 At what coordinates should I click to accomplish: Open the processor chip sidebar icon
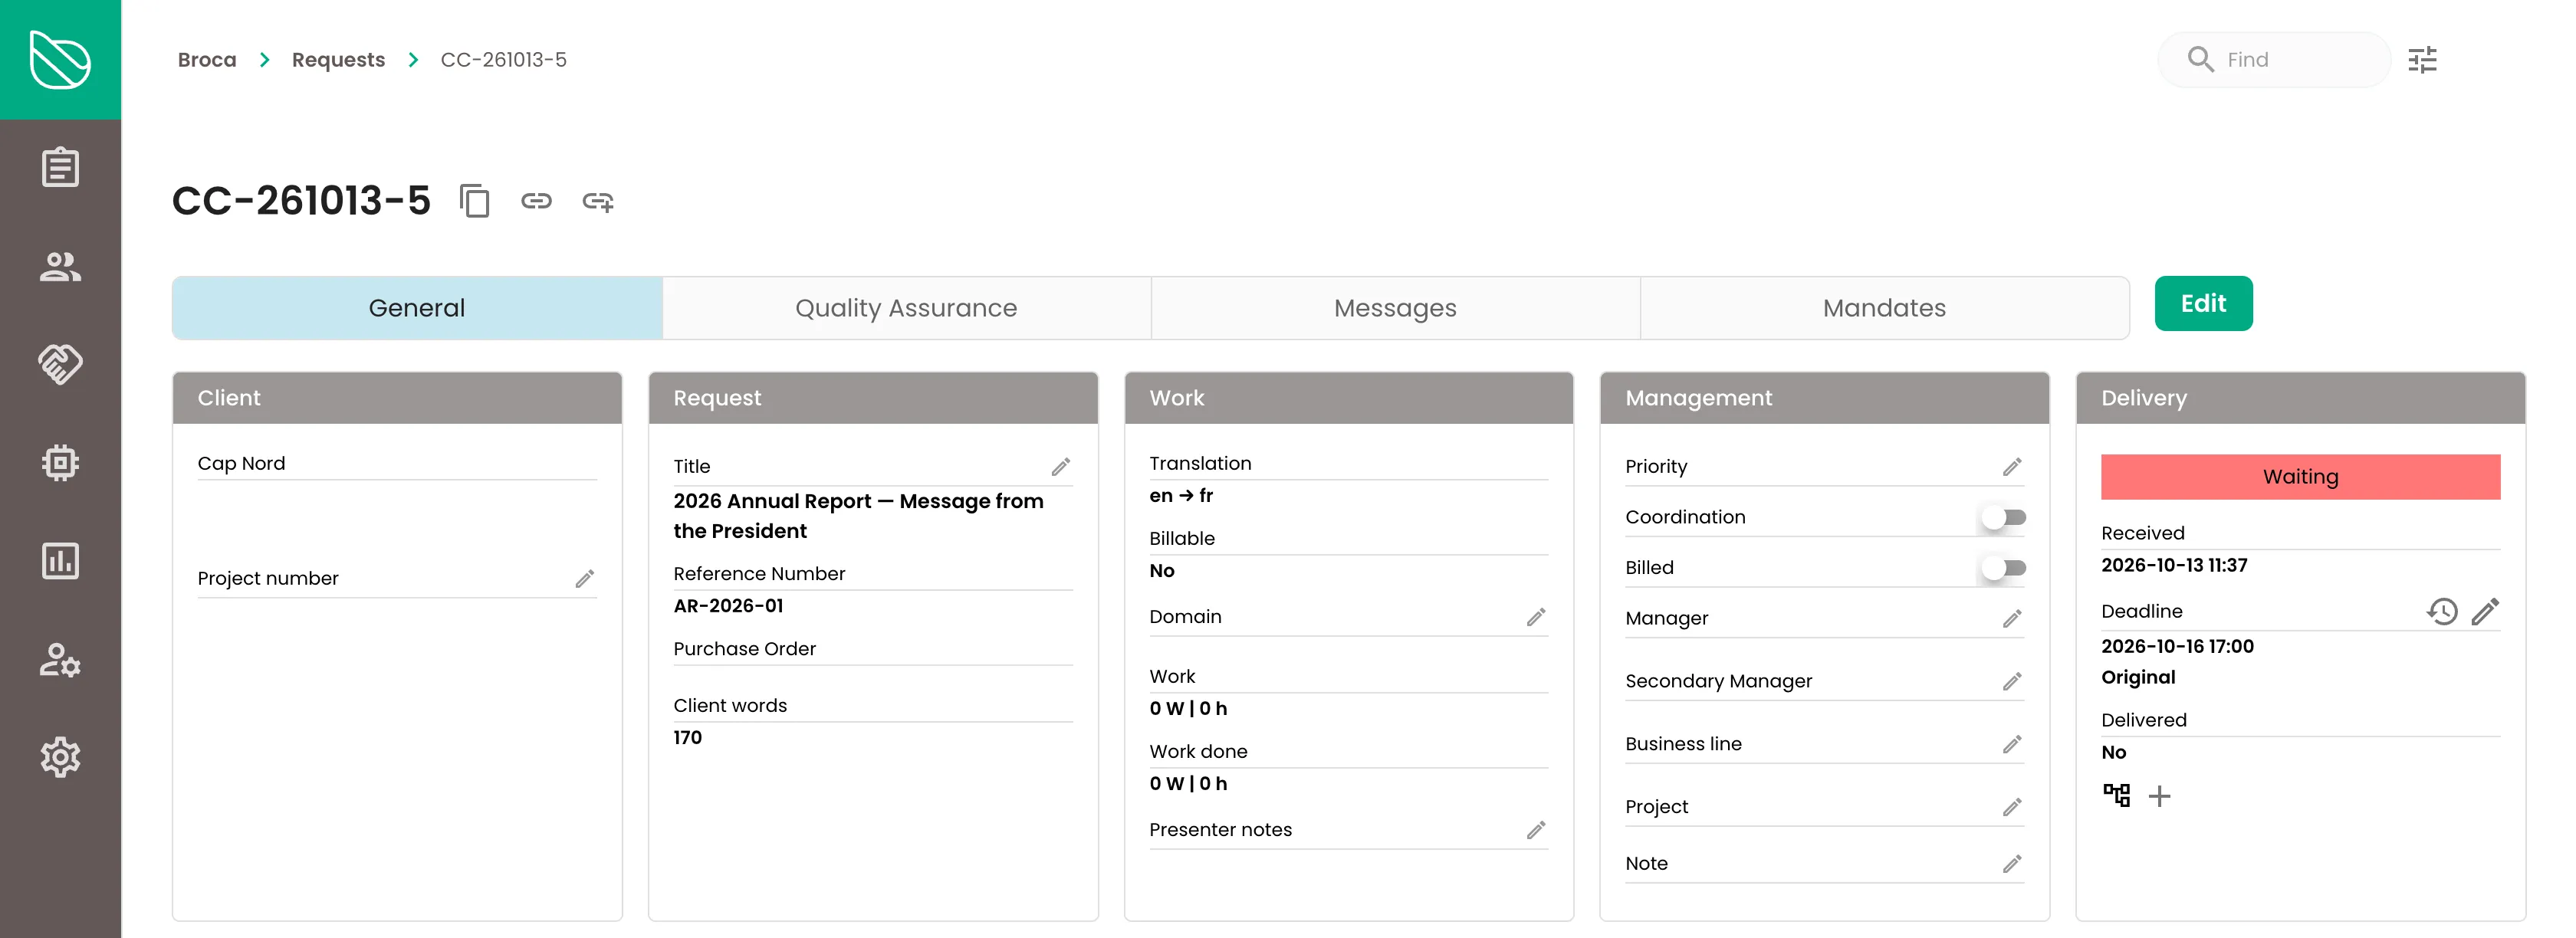pos(60,462)
